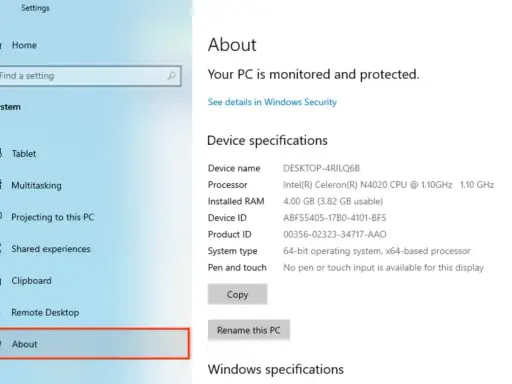Open See details in Windows Security link
Image resolution: width=512 pixels, height=384 pixels.
pos(272,102)
